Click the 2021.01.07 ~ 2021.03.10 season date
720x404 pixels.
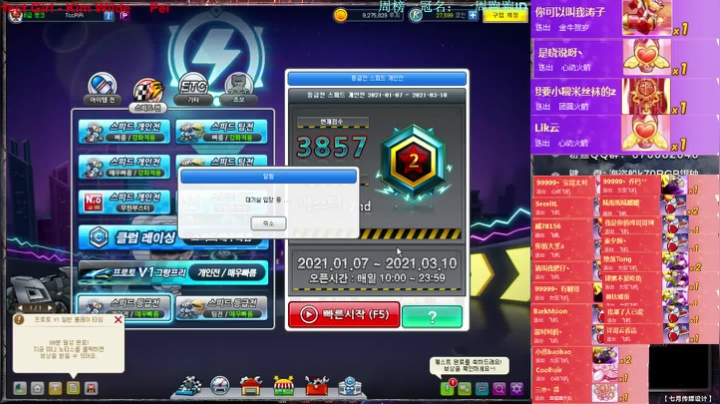tap(377, 263)
